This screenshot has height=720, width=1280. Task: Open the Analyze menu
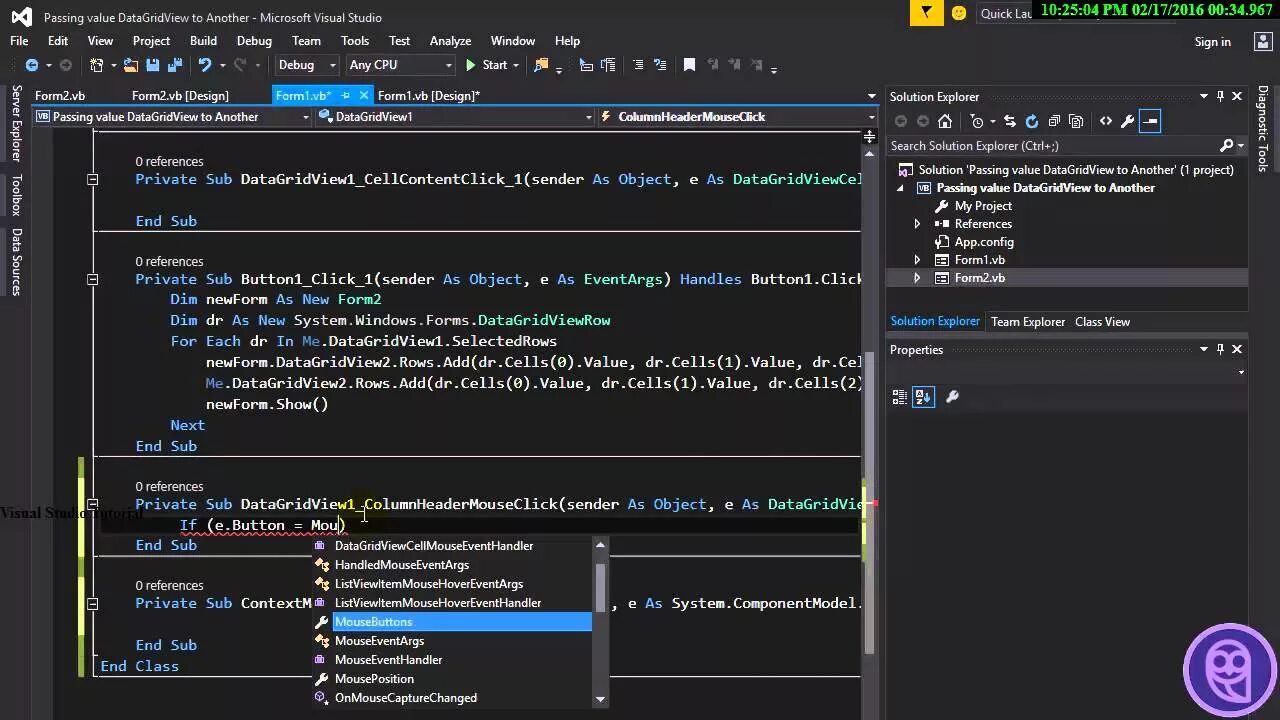pos(450,41)
